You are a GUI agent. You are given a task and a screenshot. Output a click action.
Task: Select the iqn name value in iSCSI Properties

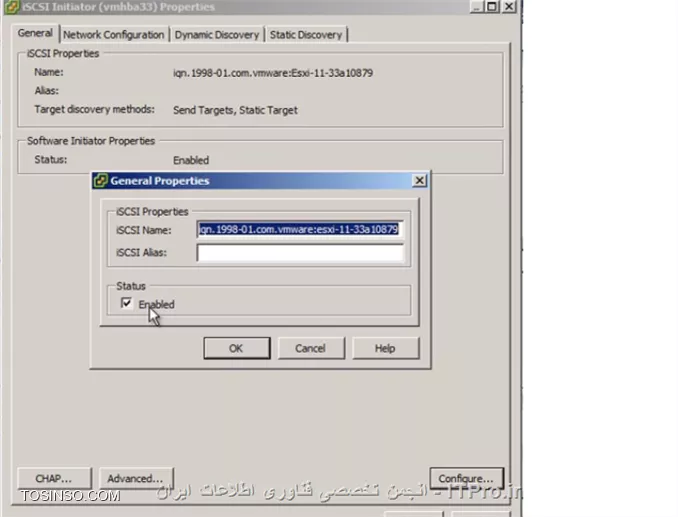(x=273, y=73)
